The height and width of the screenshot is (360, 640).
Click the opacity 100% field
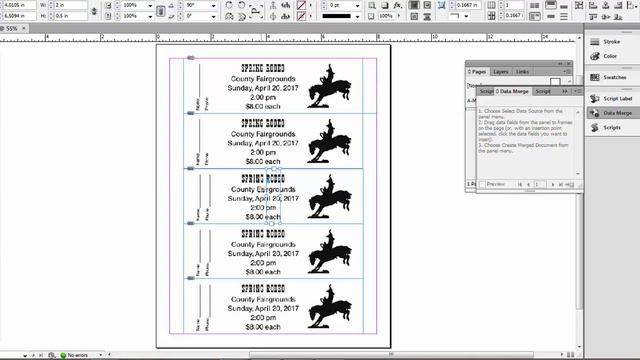coord(386,16)
